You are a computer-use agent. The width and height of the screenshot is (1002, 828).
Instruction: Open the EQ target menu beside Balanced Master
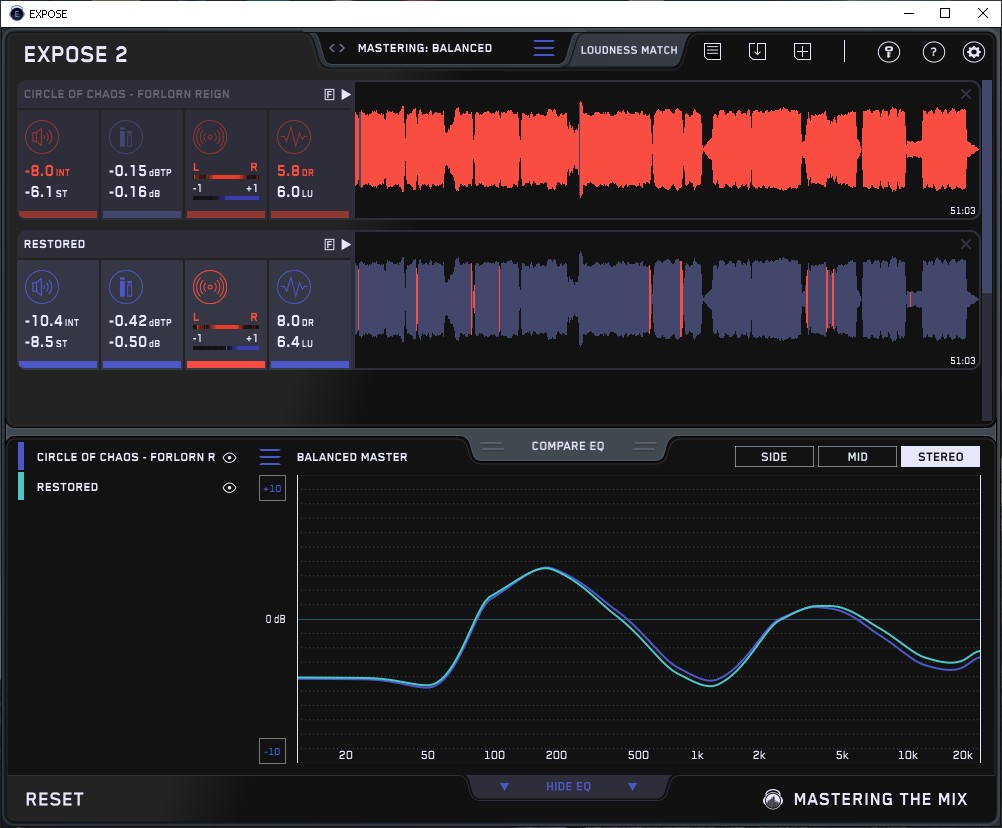(270, 457)
